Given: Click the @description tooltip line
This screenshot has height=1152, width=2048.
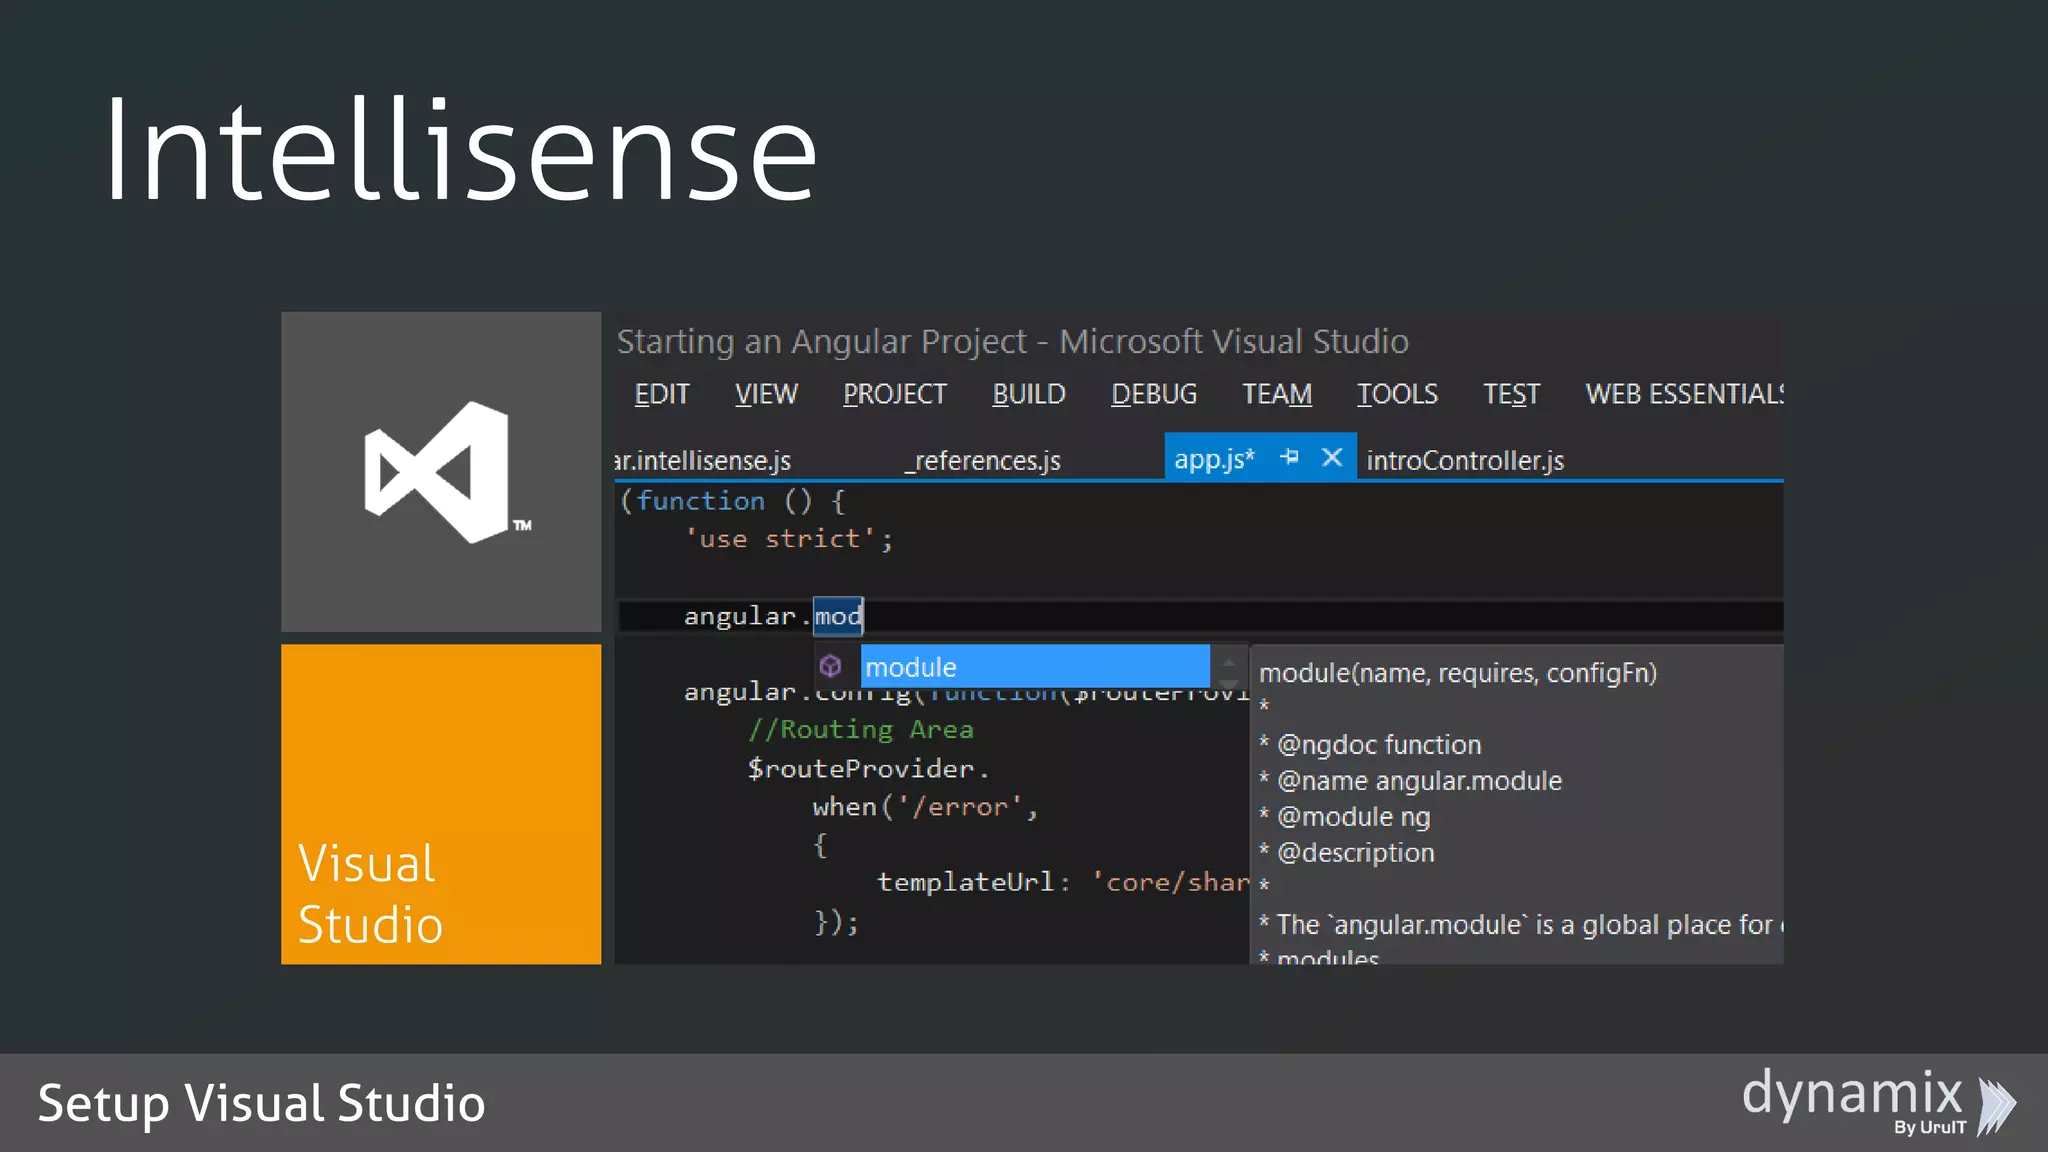Looking at the screenshot, I should coord(1346,853).
